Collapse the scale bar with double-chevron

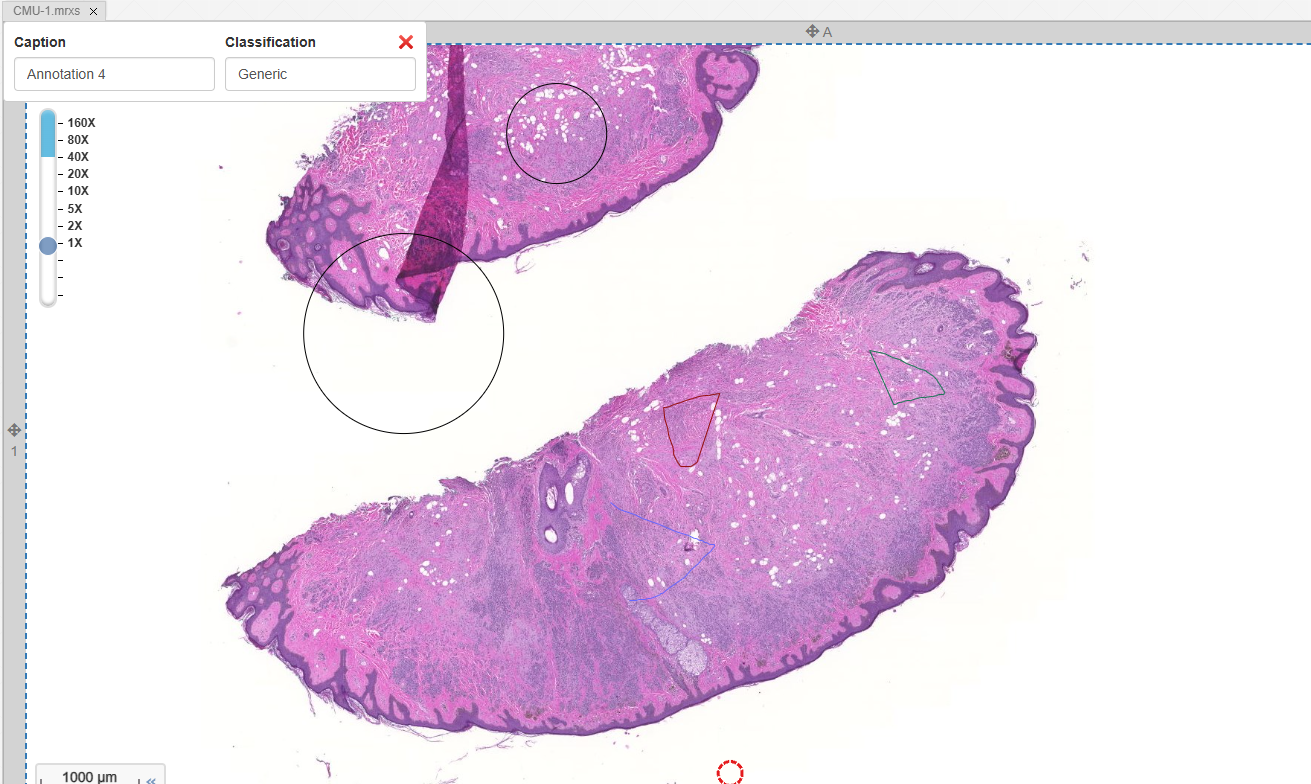click(x=151, y=779)
